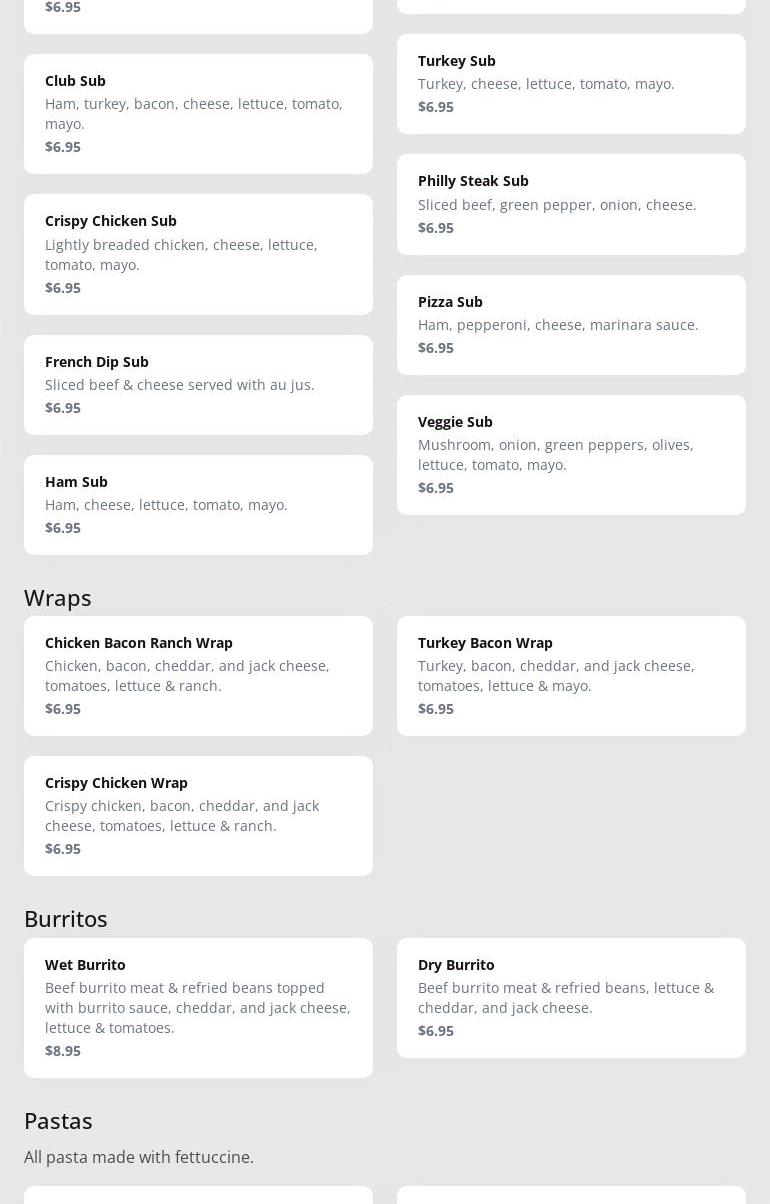
Task: Select the Wet Burrito card
Action: (198, 1007)
